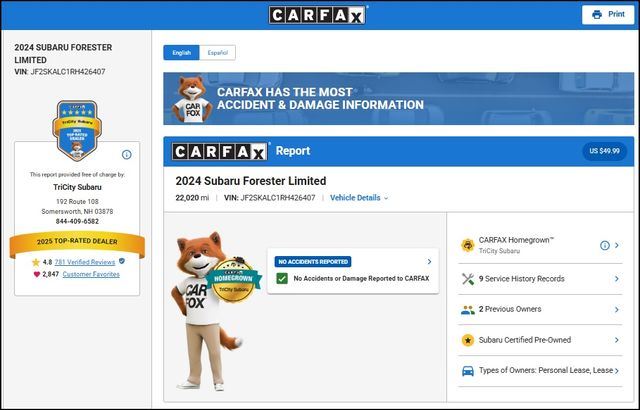
Task: Click the CARFAX Homegrown gold seal badge
Action: click(x=234, y=279)
